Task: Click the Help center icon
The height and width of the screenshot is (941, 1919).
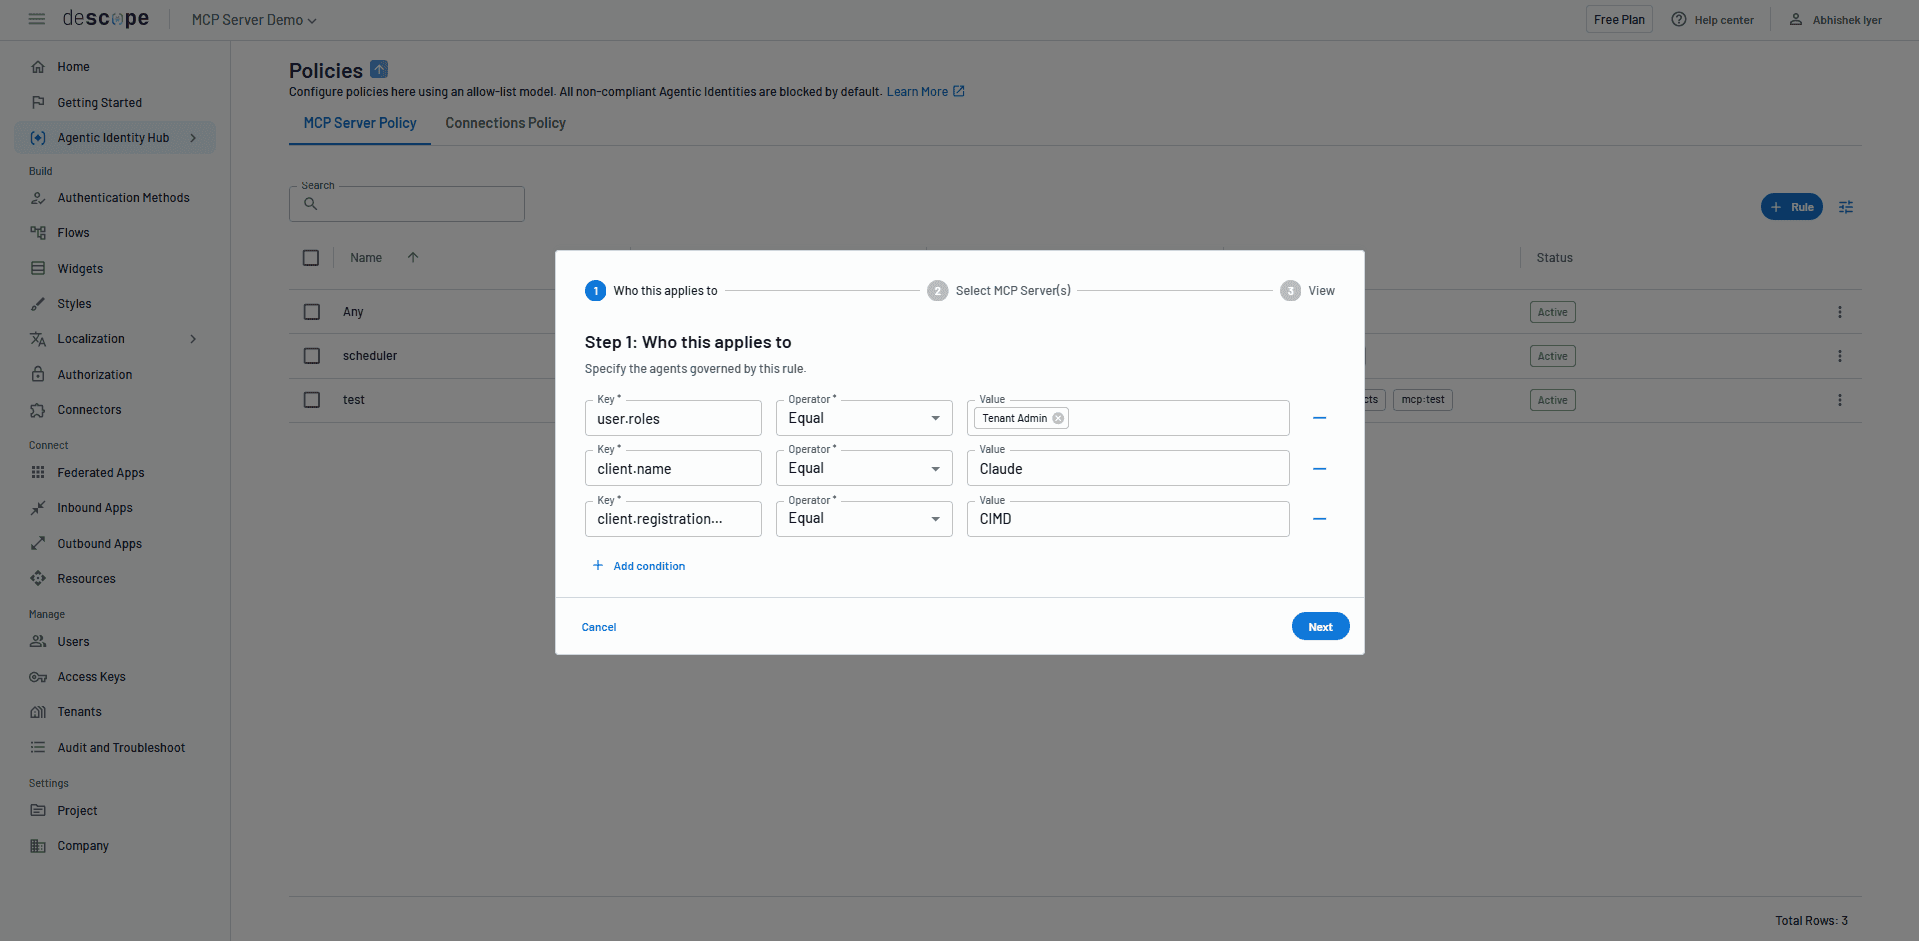Action: pos(1679,20)
